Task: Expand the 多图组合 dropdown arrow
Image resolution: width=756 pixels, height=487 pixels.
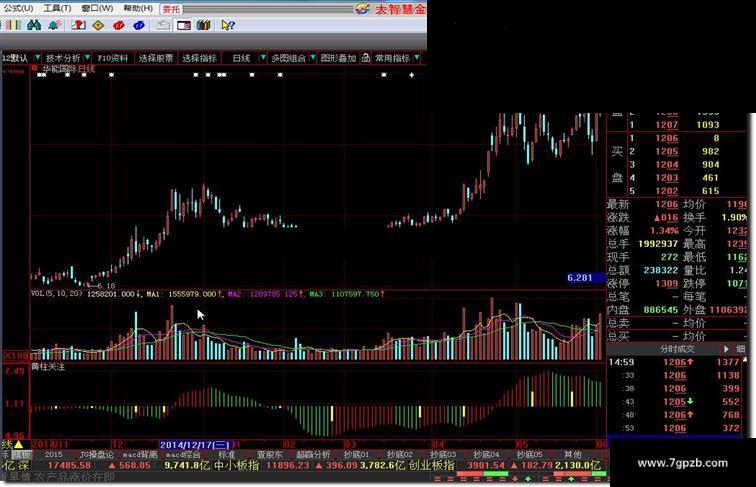Action: click(x=313, y=58)
